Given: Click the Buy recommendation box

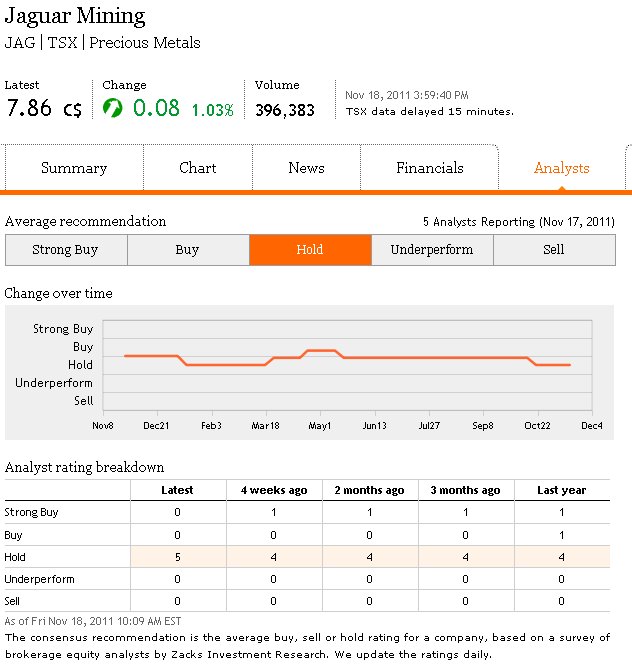Looking at the screenshot, I should [188, 250].
